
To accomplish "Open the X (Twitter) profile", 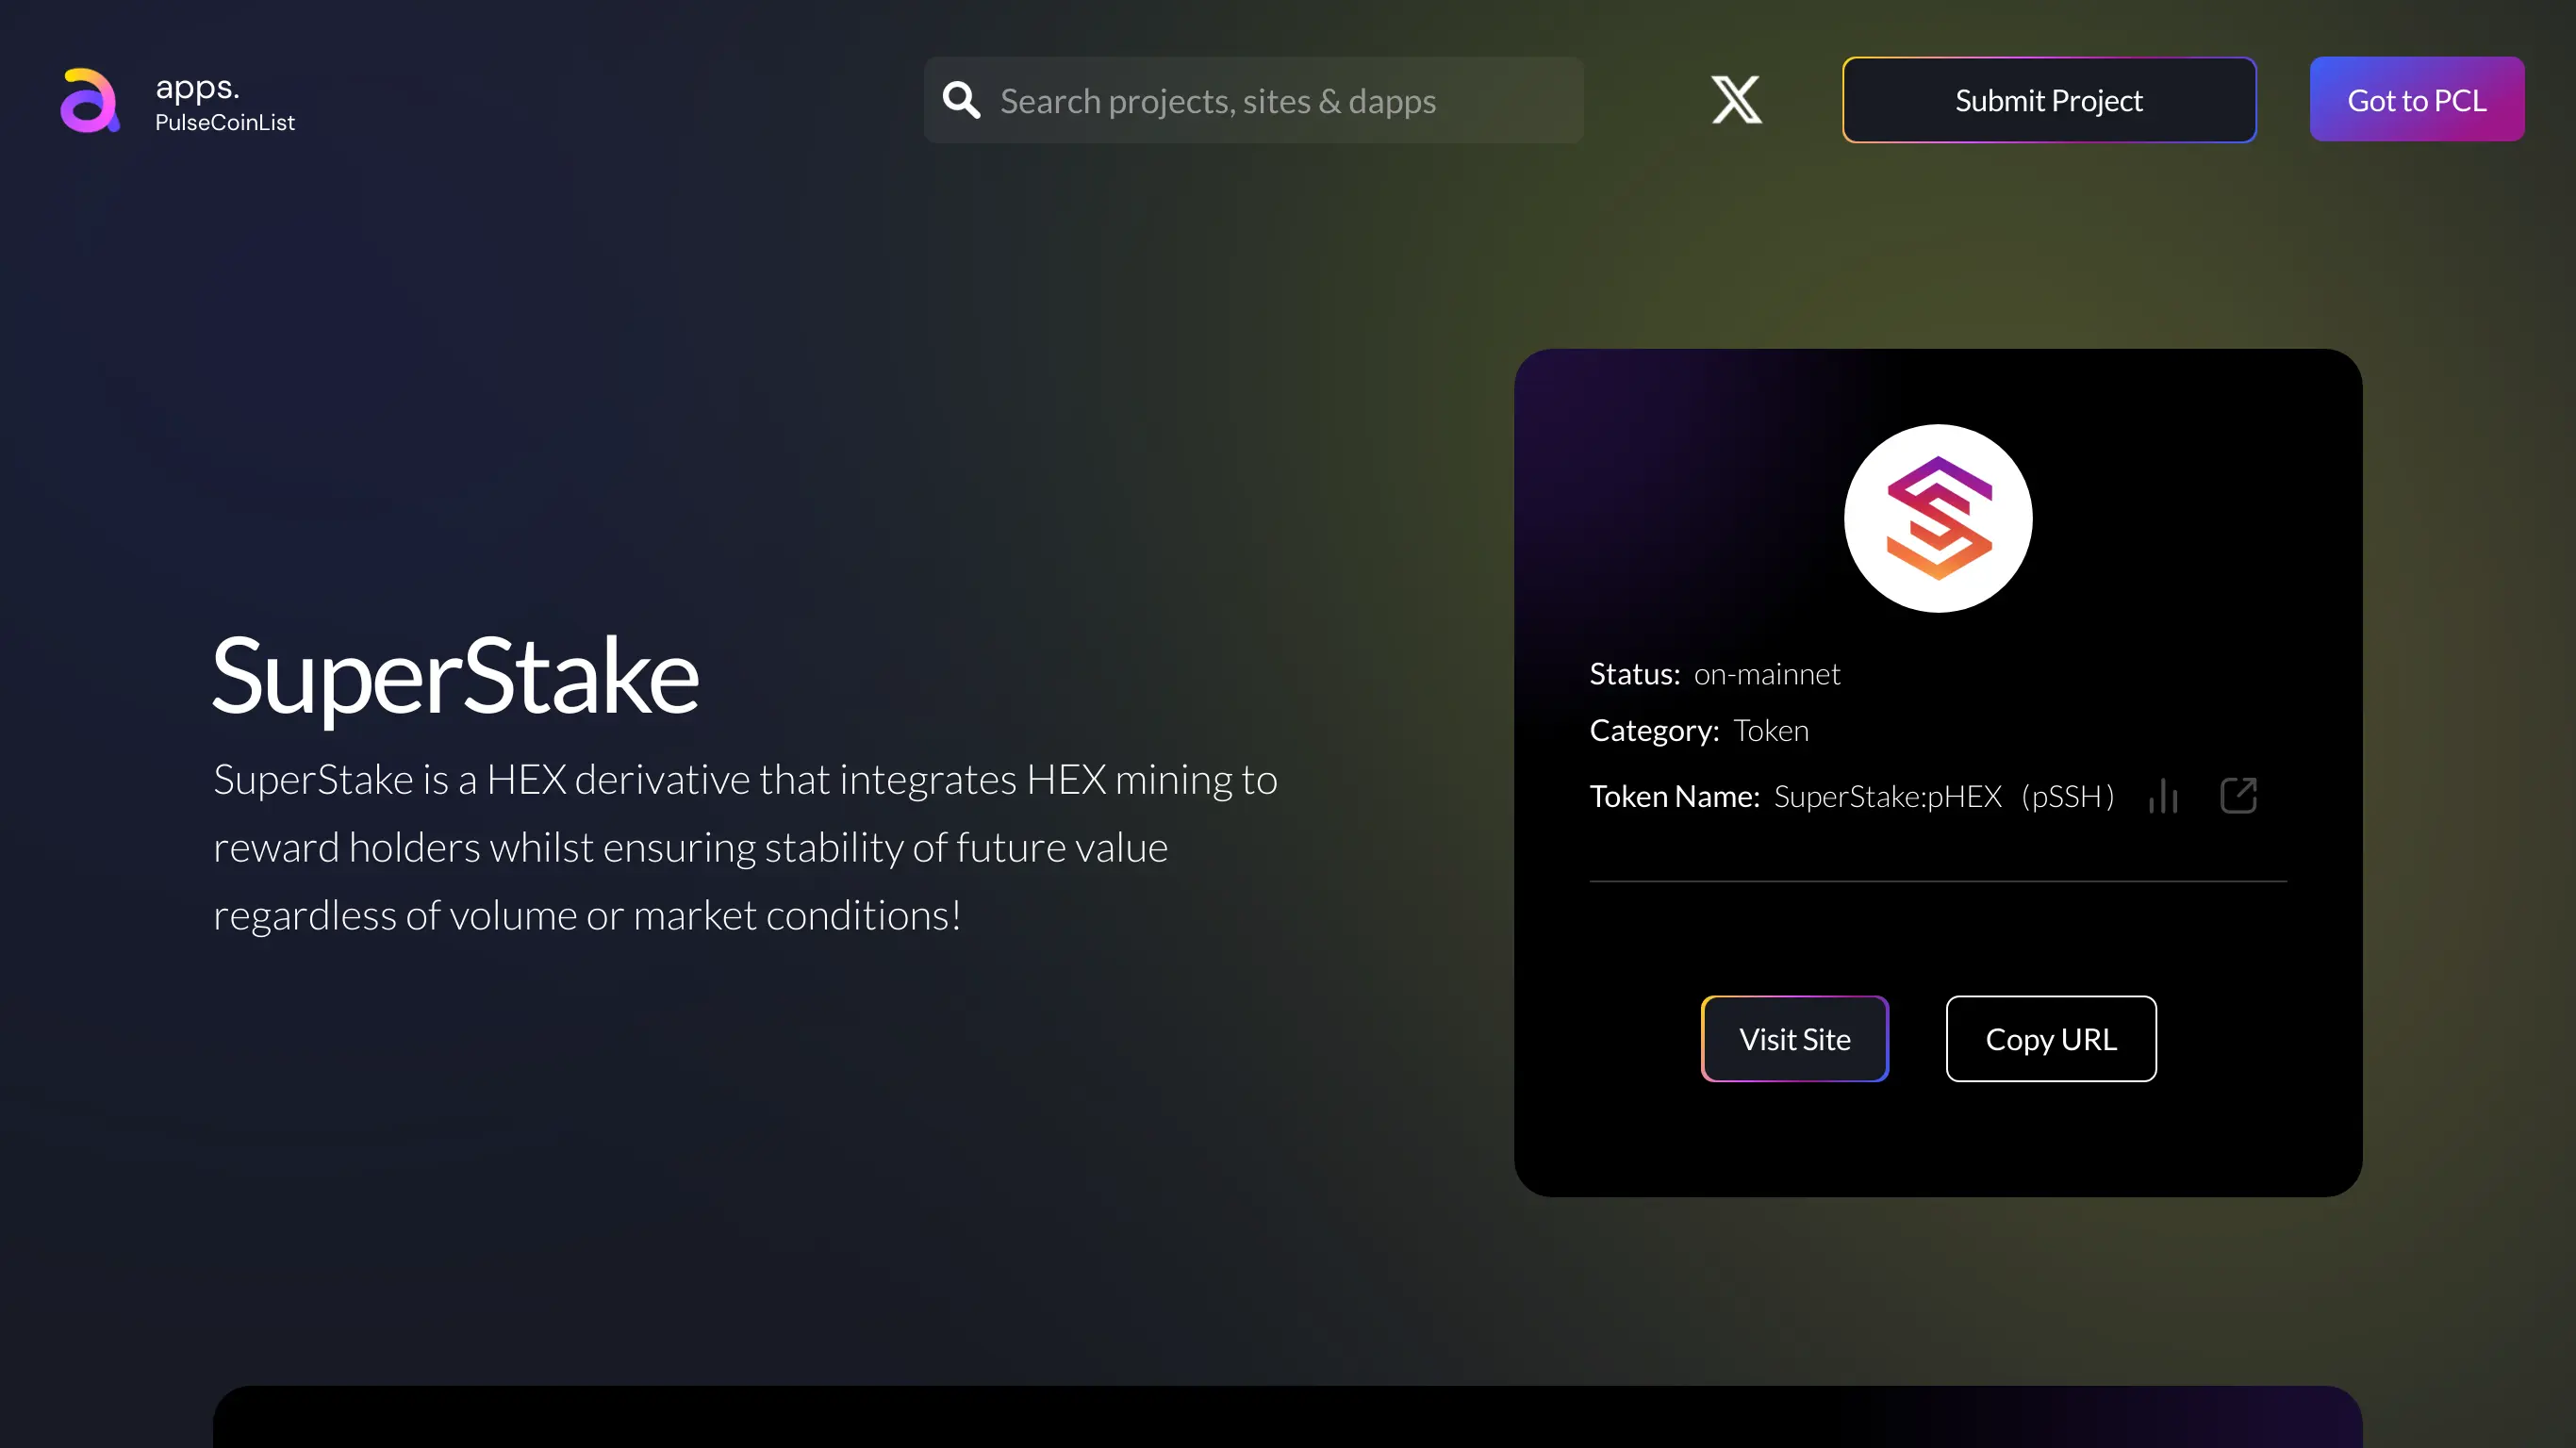I will coord(1736,100).
